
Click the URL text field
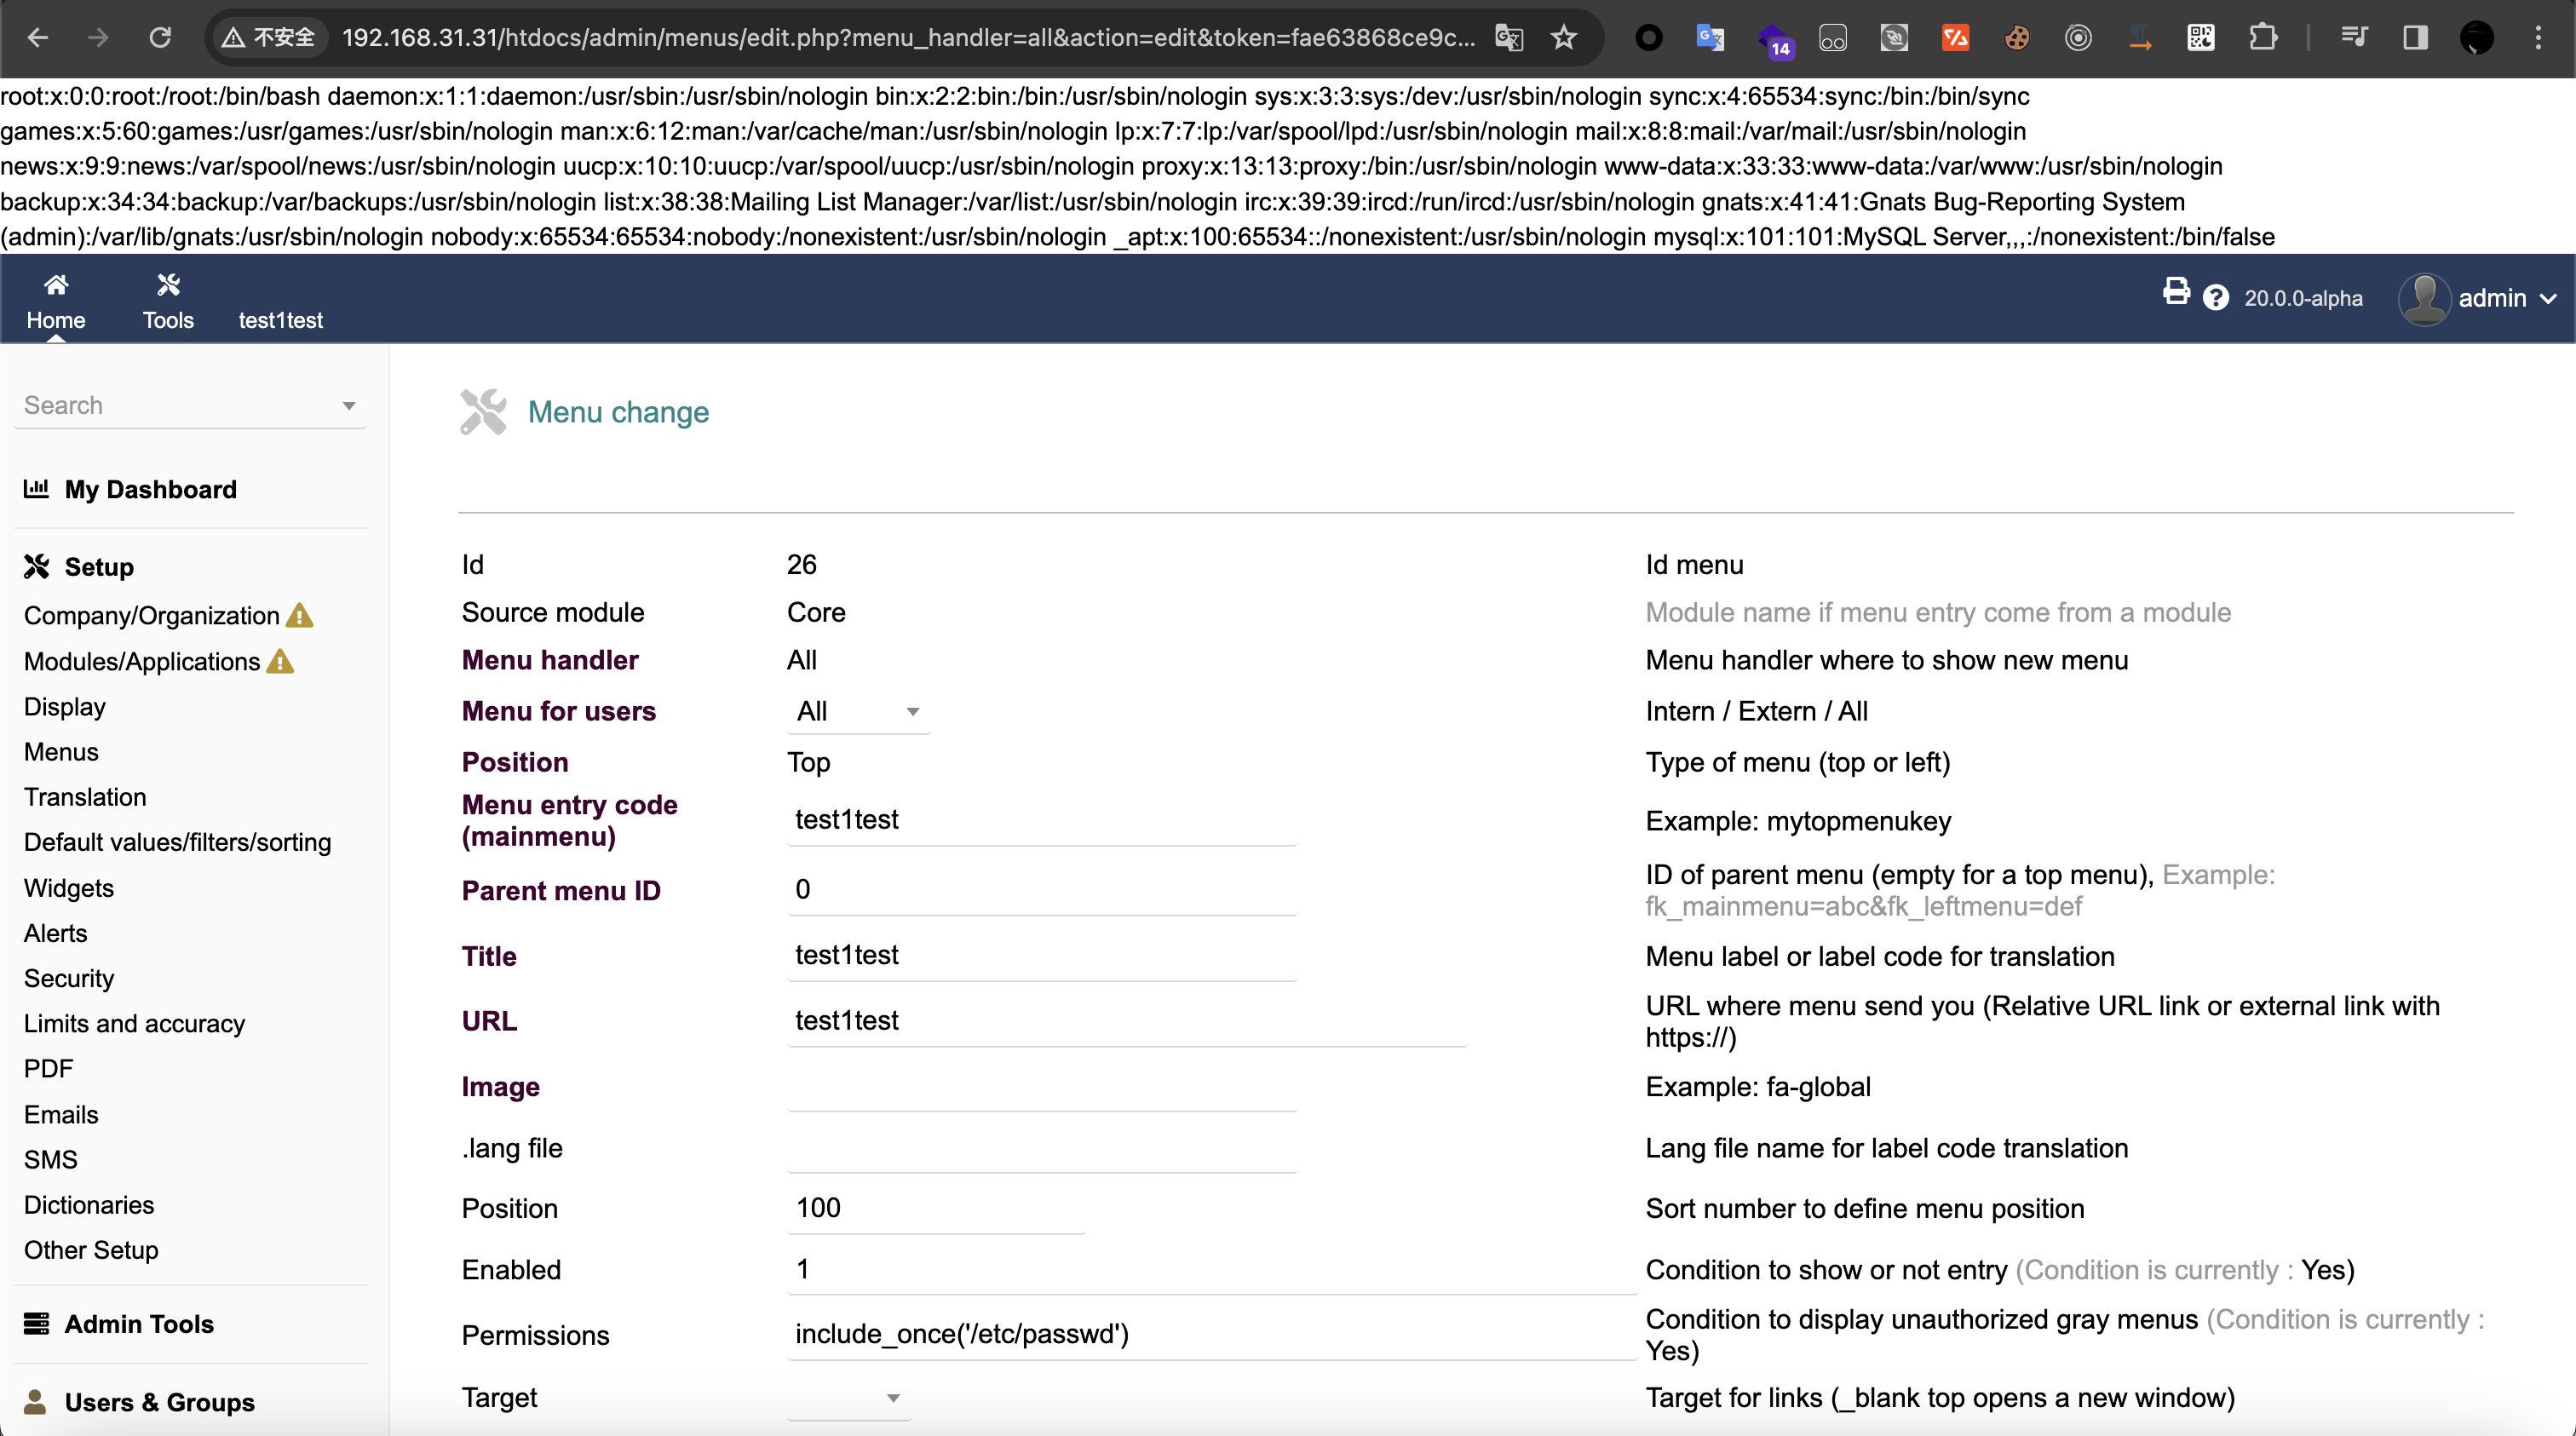point(1125,1021)
